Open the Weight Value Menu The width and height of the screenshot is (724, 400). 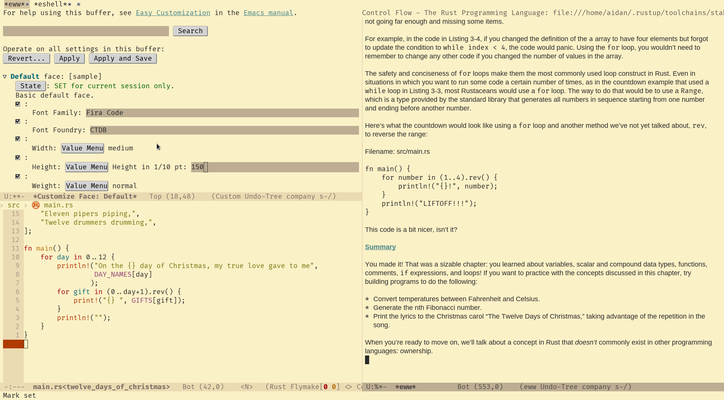86,186
